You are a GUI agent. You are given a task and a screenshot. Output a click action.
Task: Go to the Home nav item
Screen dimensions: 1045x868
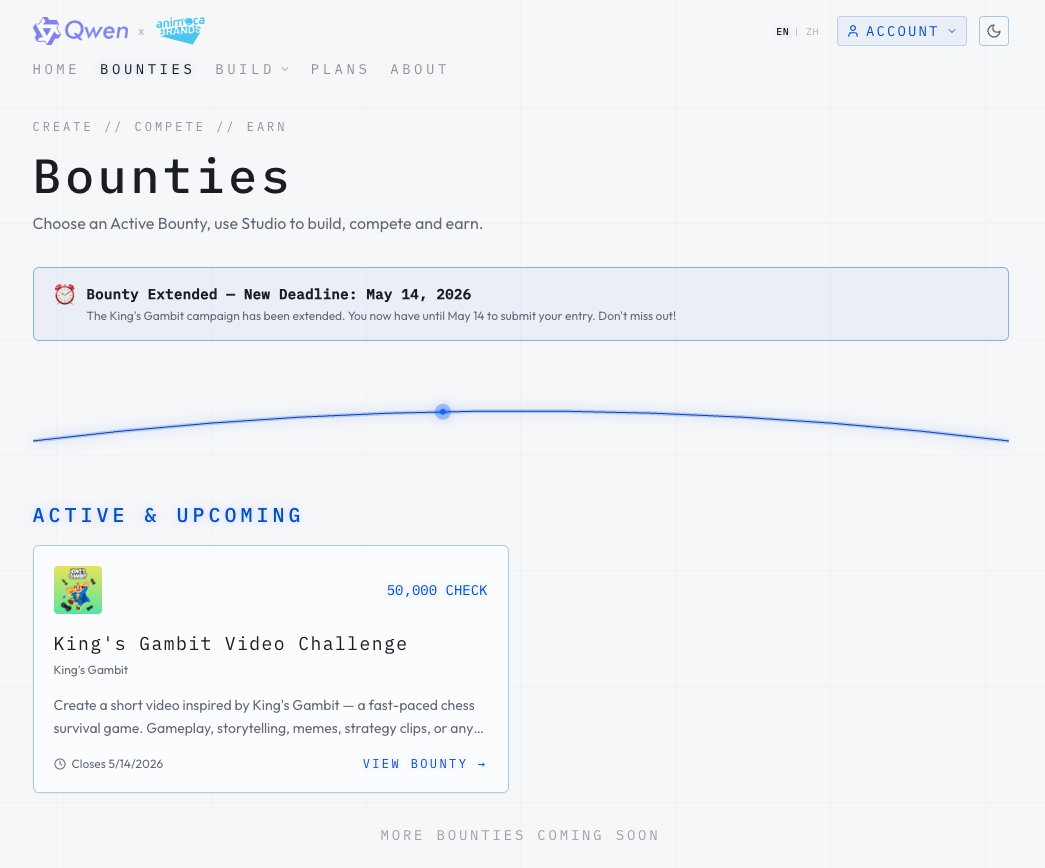coord(55,69)
